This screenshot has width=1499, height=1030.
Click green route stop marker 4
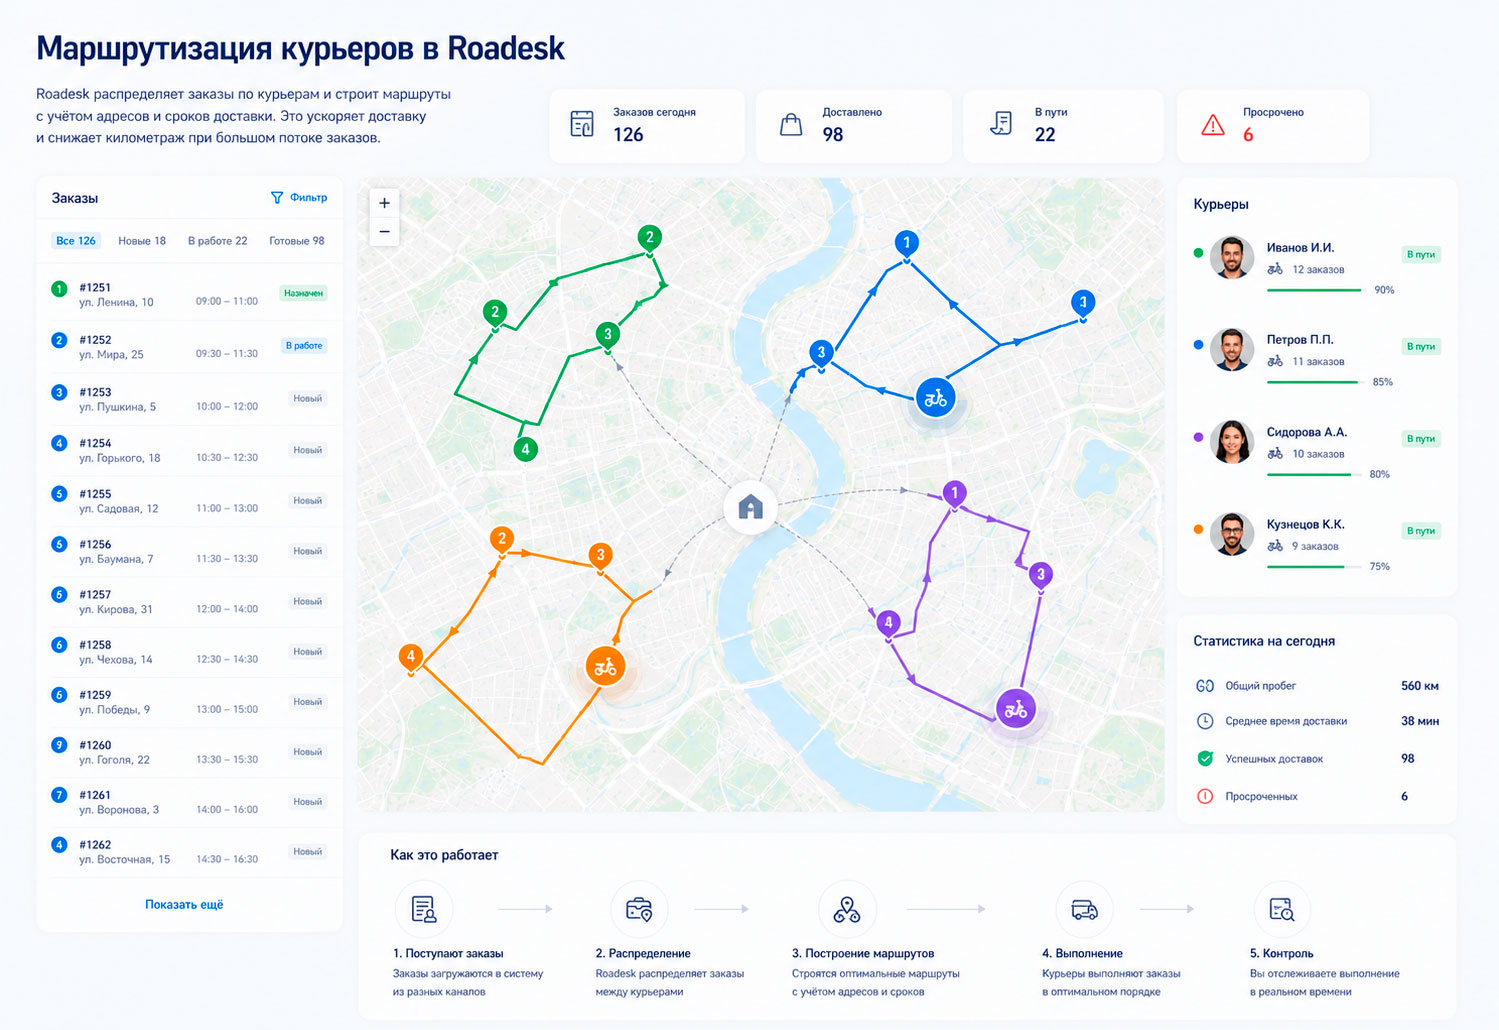526,450
